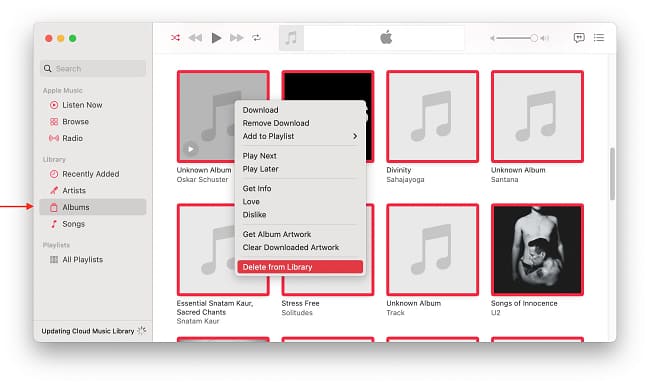Select Clear Downloaded Artwork
Screen dimensions: 650x386
click(300, 248)
